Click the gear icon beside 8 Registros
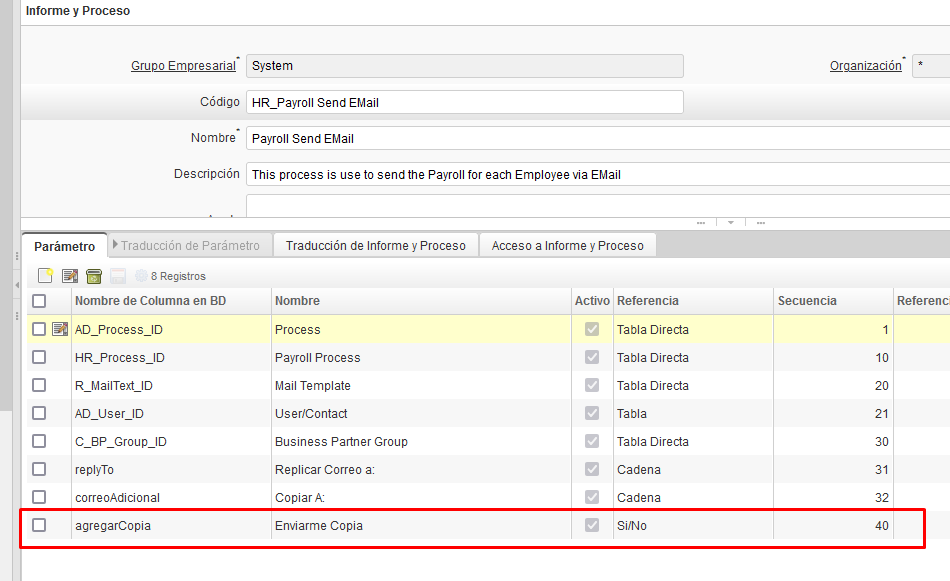Image resolution: width=950 pixels, height=581 pixels. point(141,276)
